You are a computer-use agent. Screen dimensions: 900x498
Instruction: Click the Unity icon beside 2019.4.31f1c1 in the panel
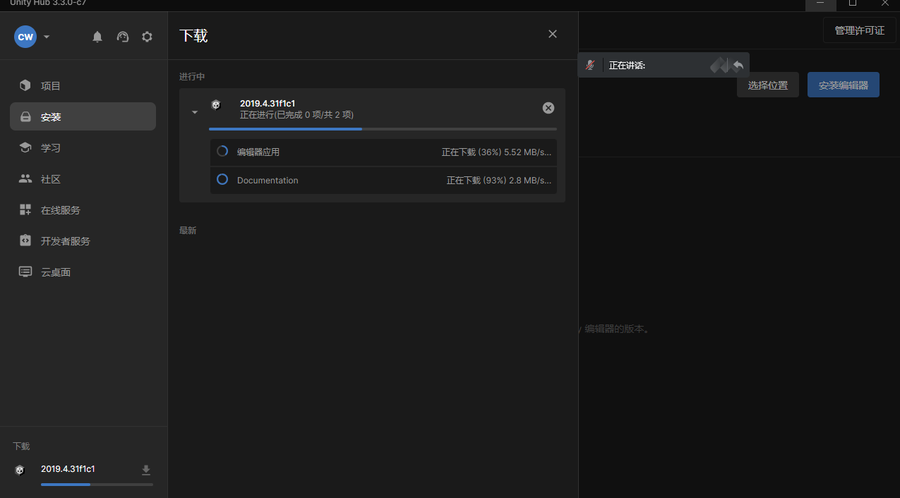(216, 104)
